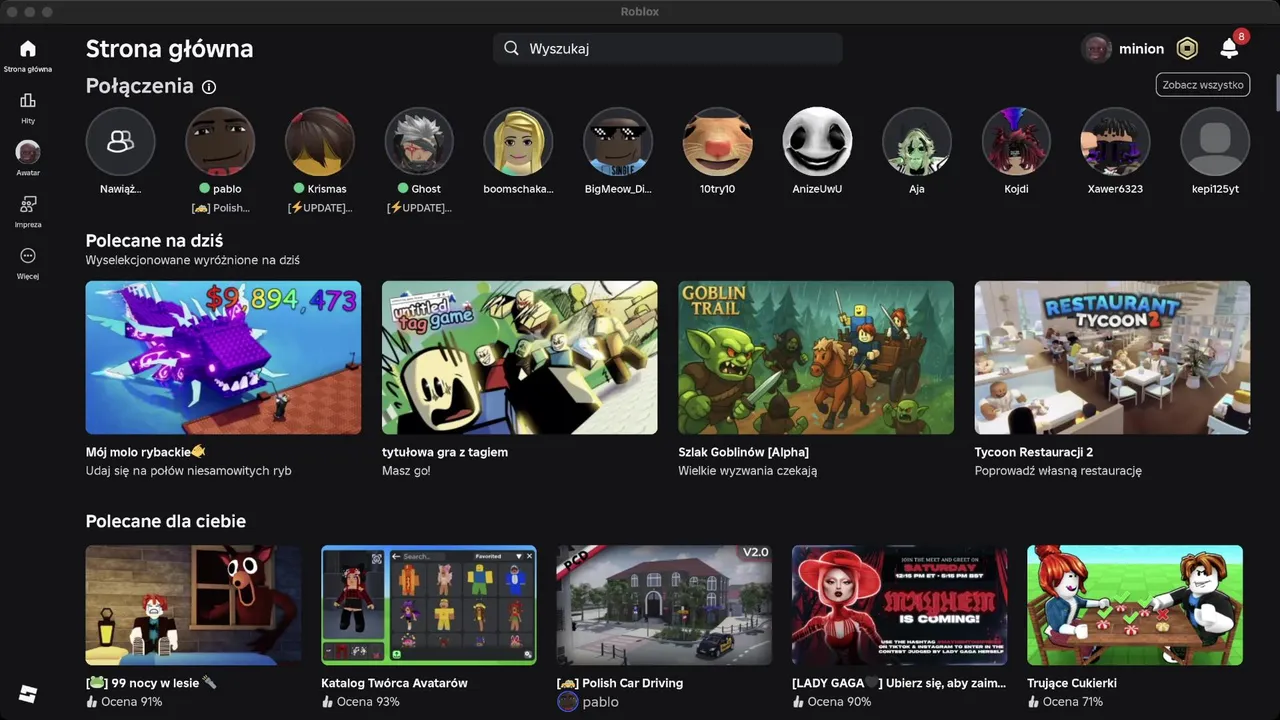Open Mój molo rybackie title link
This screenshot has height=720, width=1280.
point(146,452)
